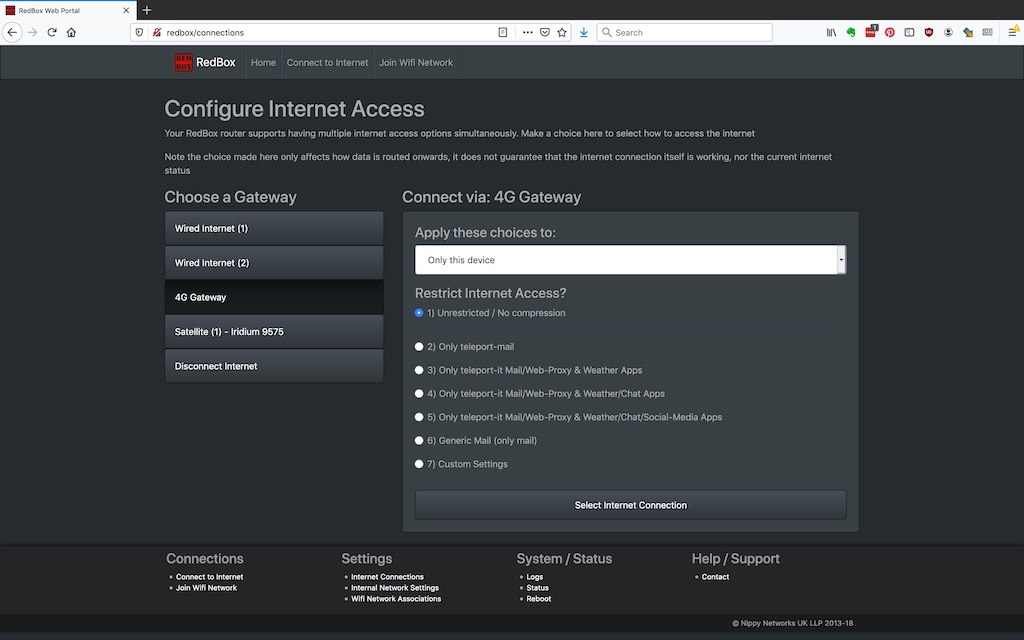Click the tracking protection shield icon

[x=139, y=32]
